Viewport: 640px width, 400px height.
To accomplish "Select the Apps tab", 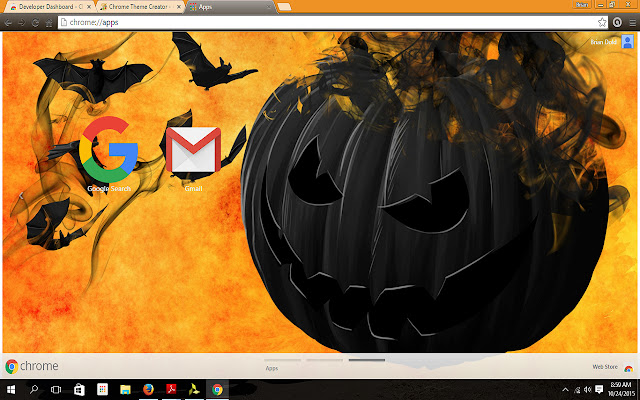I will (x=229, y=7).
